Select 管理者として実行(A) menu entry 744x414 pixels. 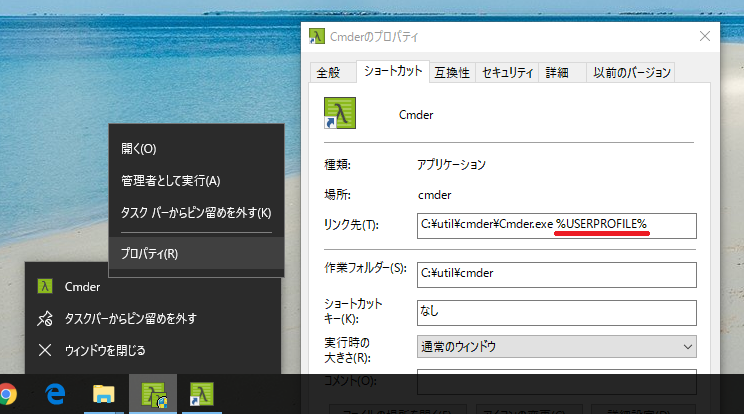tap(196, 181)
